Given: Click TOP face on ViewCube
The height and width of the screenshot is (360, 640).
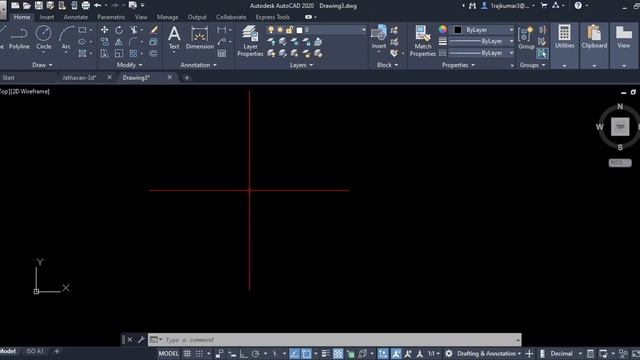Looking at the screenshot, I should point(620,127).
